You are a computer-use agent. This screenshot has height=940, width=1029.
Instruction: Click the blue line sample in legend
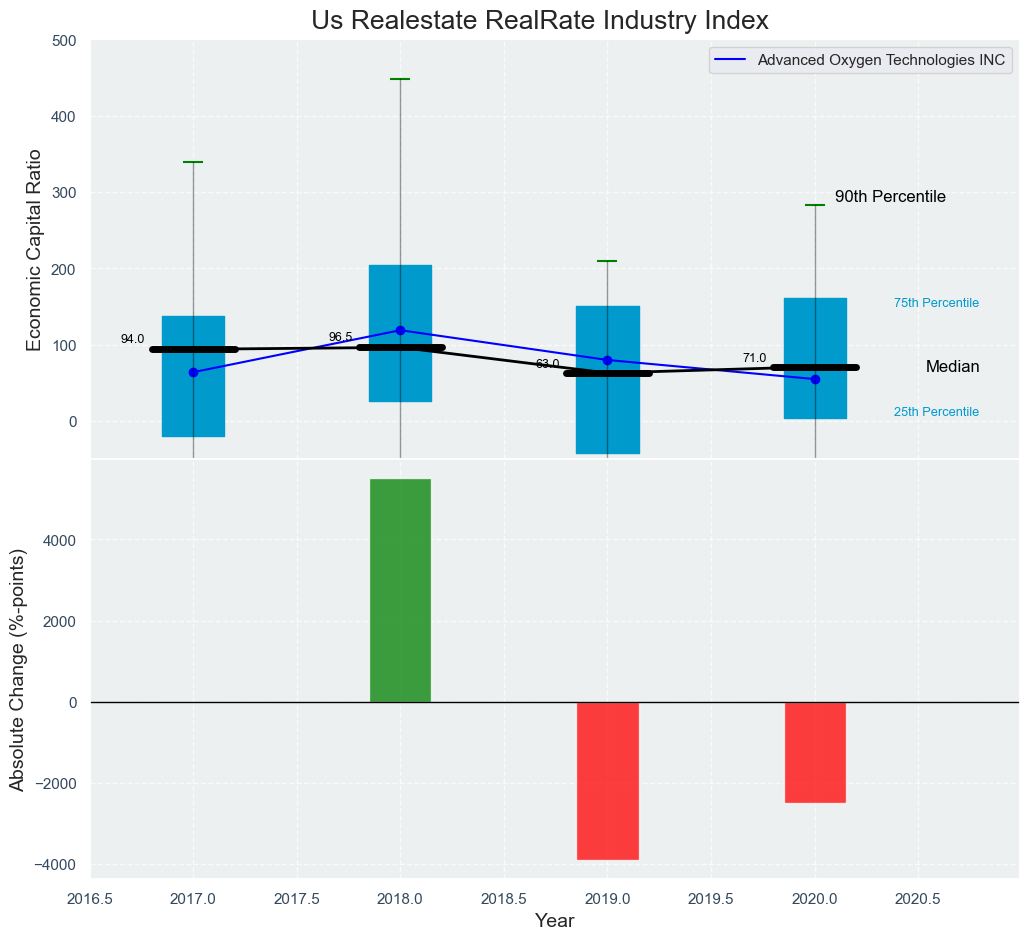pyautogui.click(x=732, y=60)
